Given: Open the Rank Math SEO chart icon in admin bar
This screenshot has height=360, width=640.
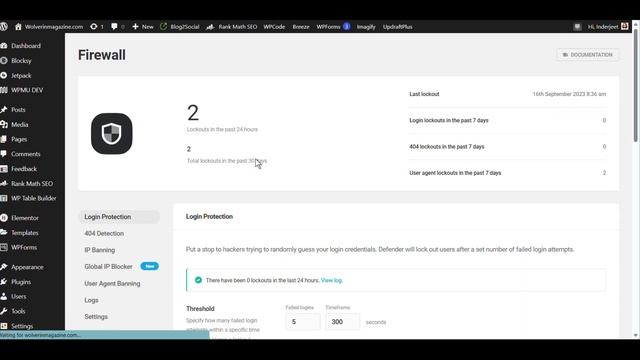Looking at the screenshot, I should [x=210, y=27].
